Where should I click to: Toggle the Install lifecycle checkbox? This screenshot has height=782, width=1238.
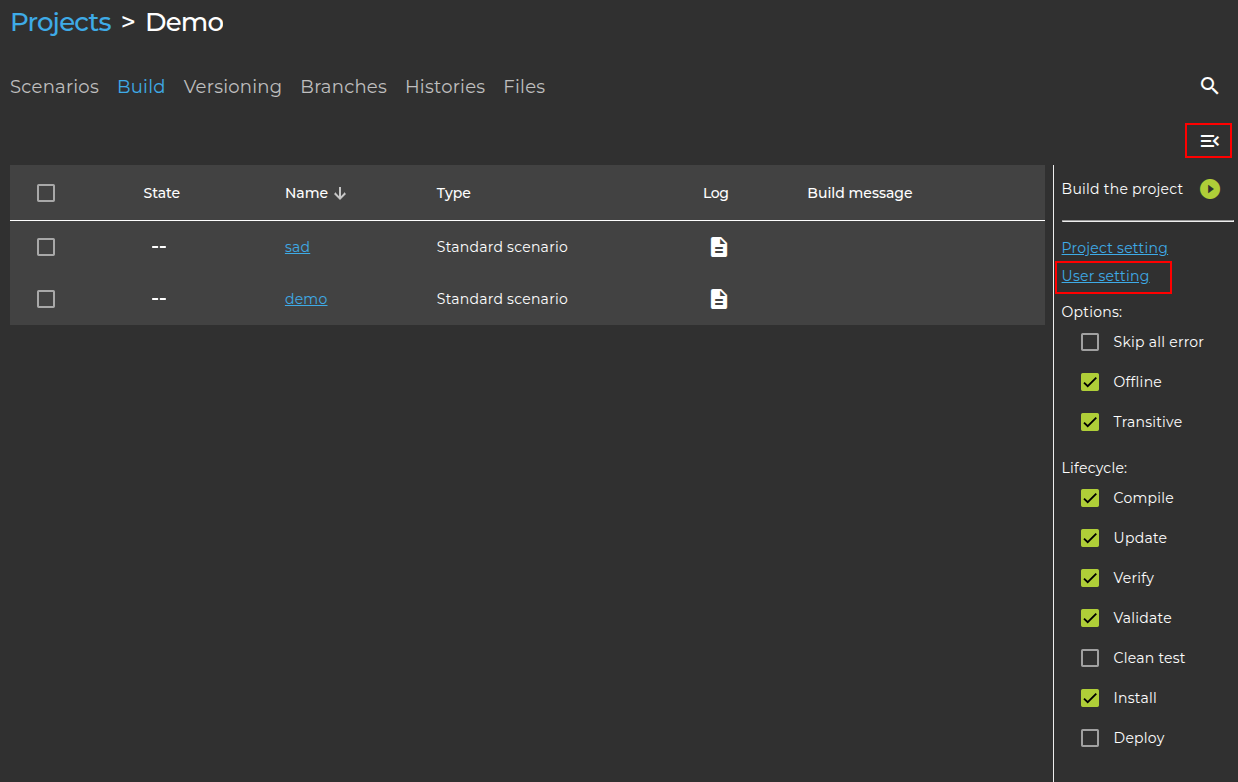tap(1090, 698)
